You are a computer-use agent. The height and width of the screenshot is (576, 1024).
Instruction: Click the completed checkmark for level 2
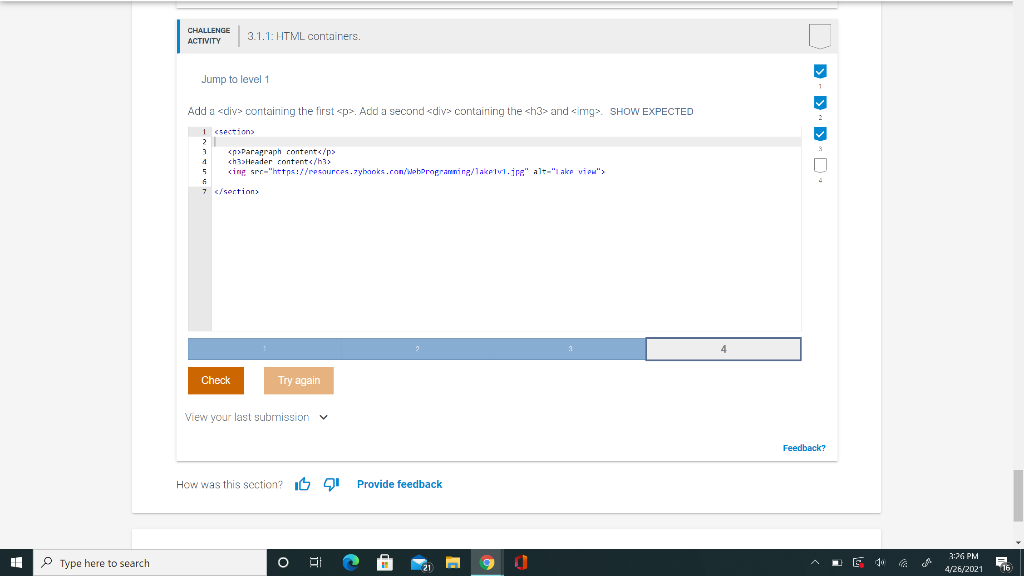click(819, 102)
